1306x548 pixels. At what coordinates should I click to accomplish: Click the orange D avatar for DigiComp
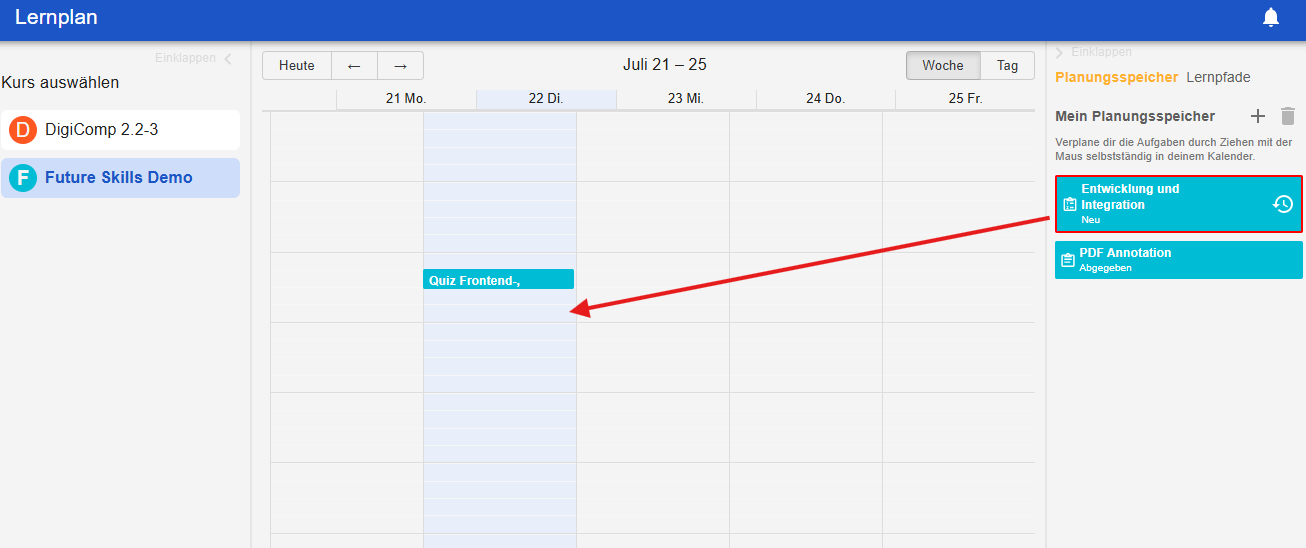coord(23,130)
